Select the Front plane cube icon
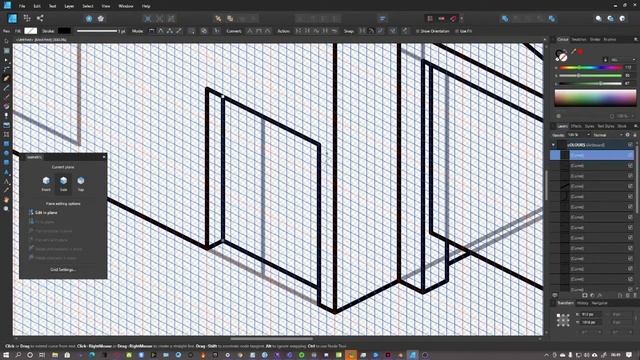 (x=46, y=181)
